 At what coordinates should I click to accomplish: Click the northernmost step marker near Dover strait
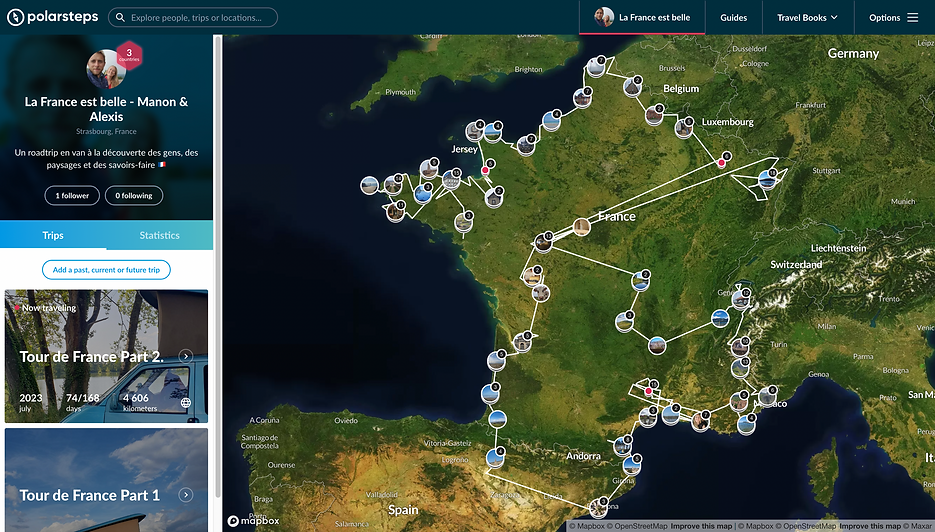tap(595, 67)
